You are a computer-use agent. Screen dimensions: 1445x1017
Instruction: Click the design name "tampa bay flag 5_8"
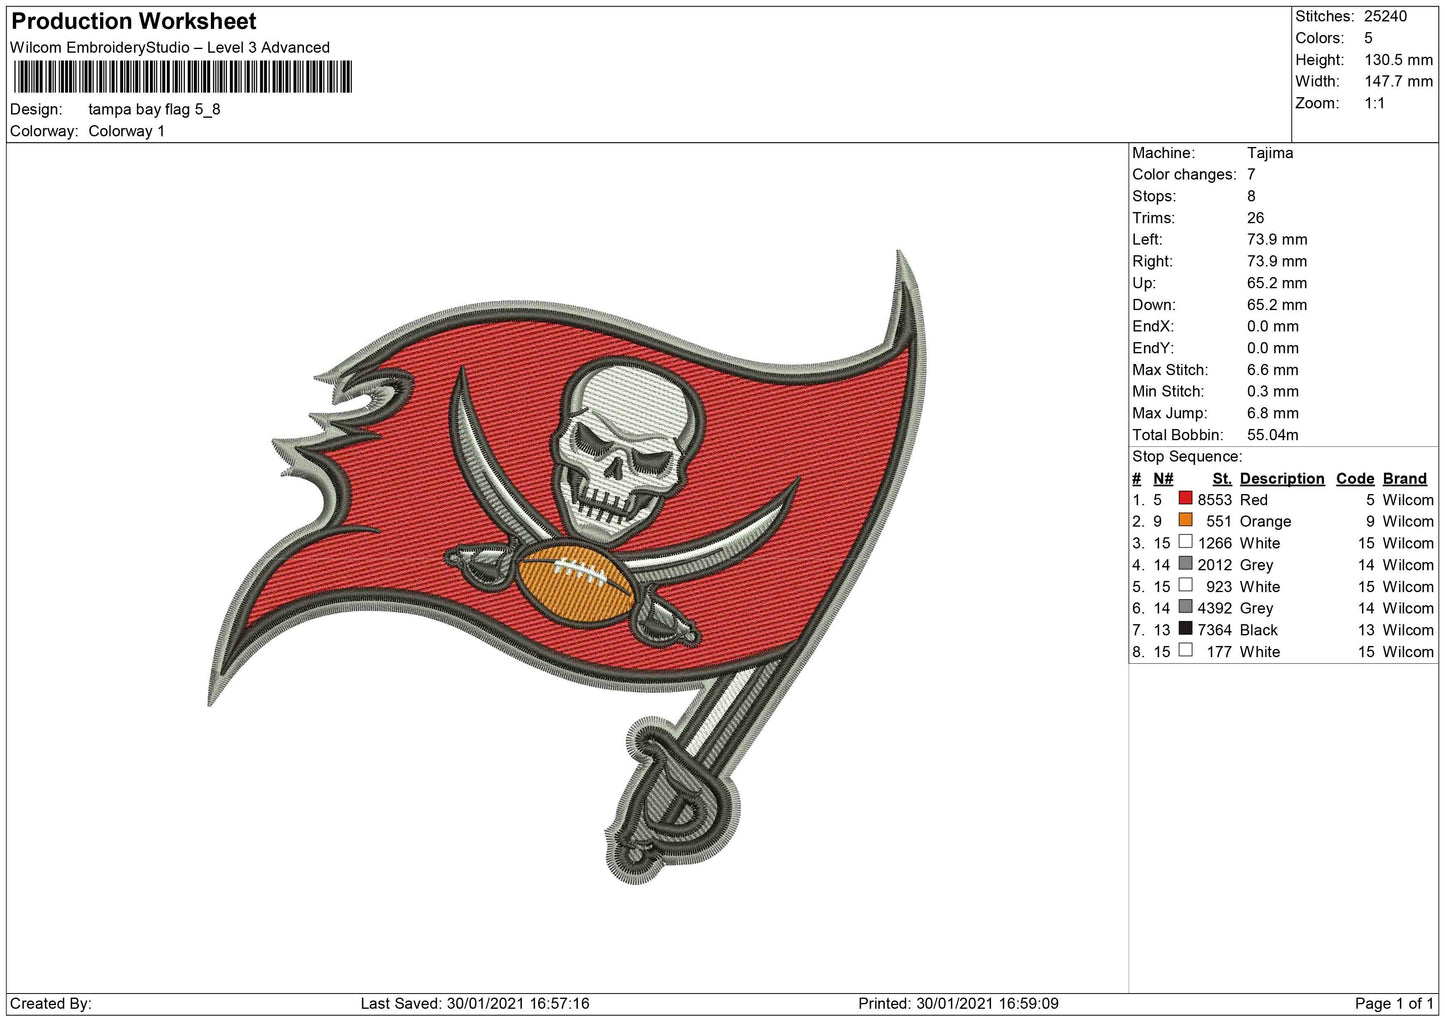click(154, 110)
